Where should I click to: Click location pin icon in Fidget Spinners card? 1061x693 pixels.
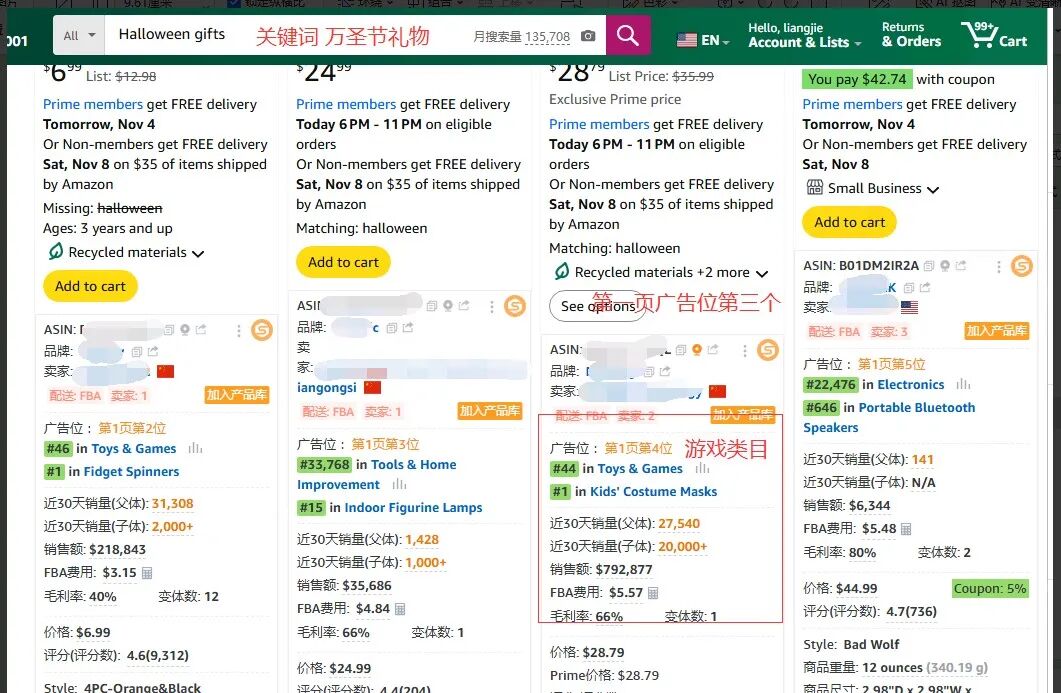[185, 330]
